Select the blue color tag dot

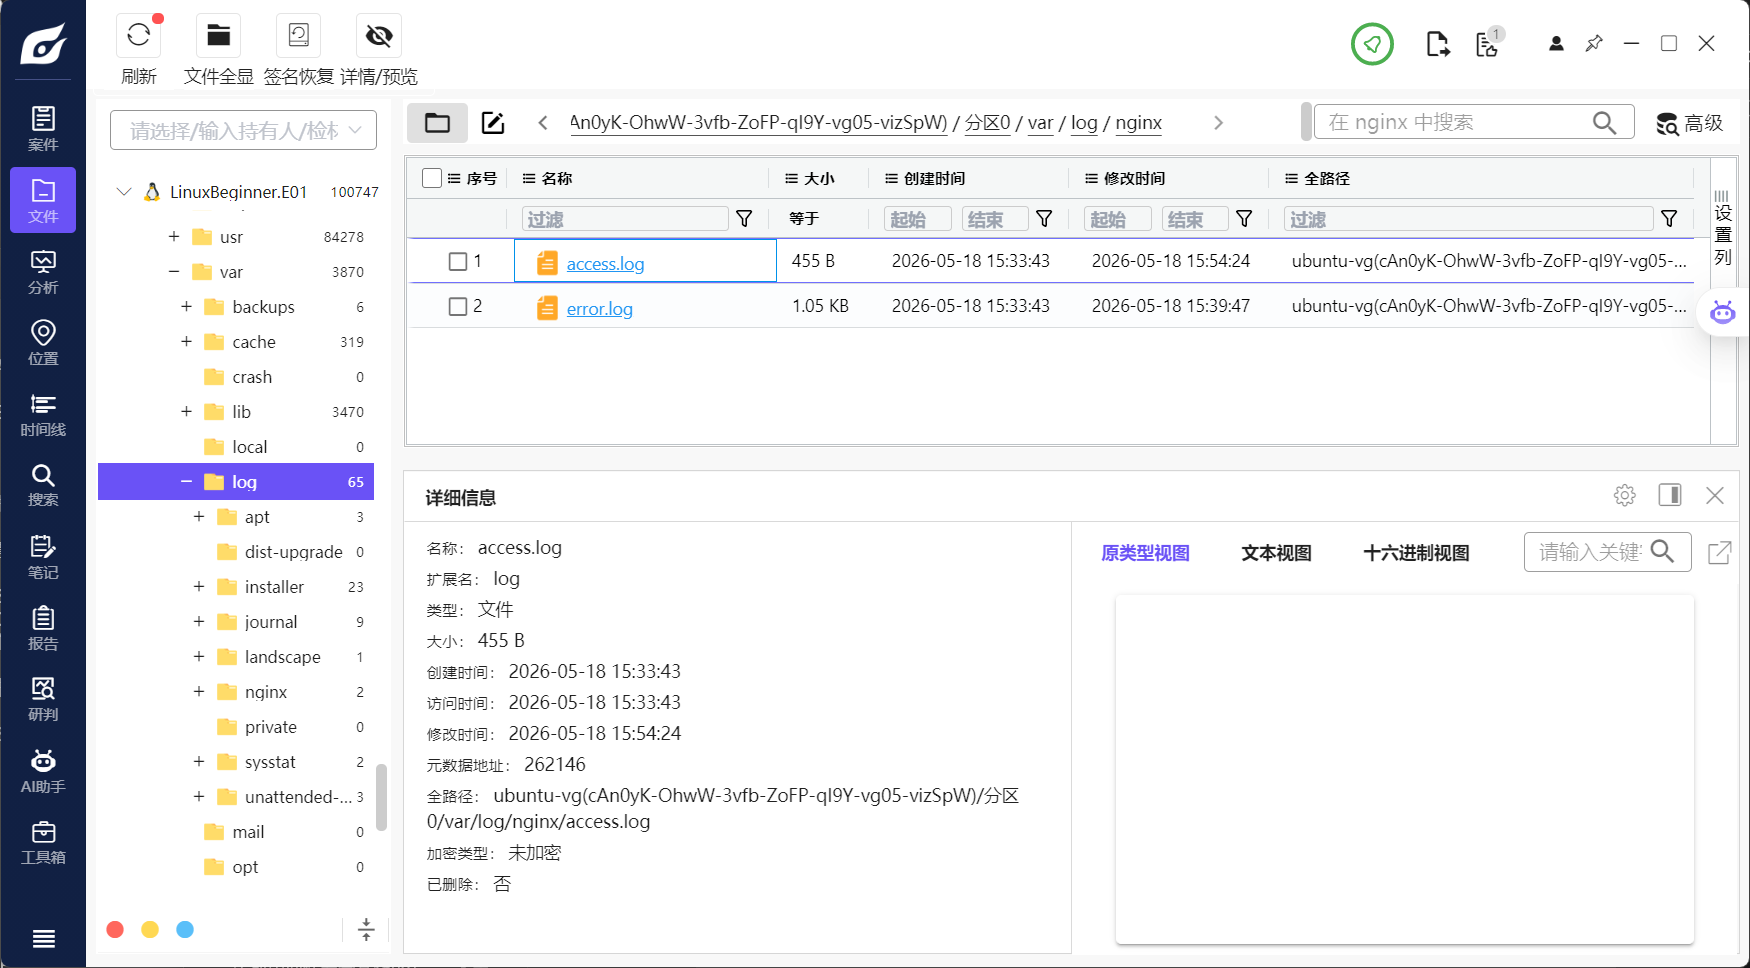pyautogui.click(x=185, y=929)
